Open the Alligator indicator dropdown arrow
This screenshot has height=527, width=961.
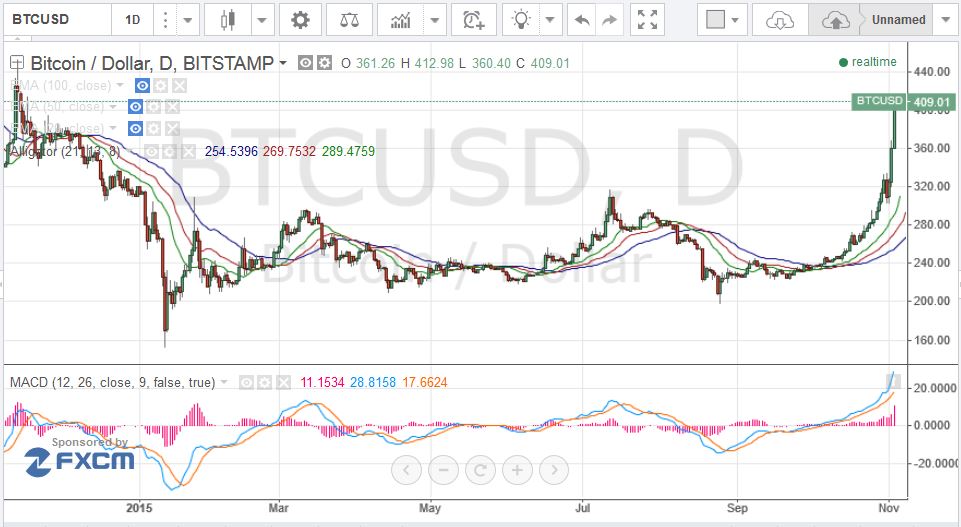(128, 151)
